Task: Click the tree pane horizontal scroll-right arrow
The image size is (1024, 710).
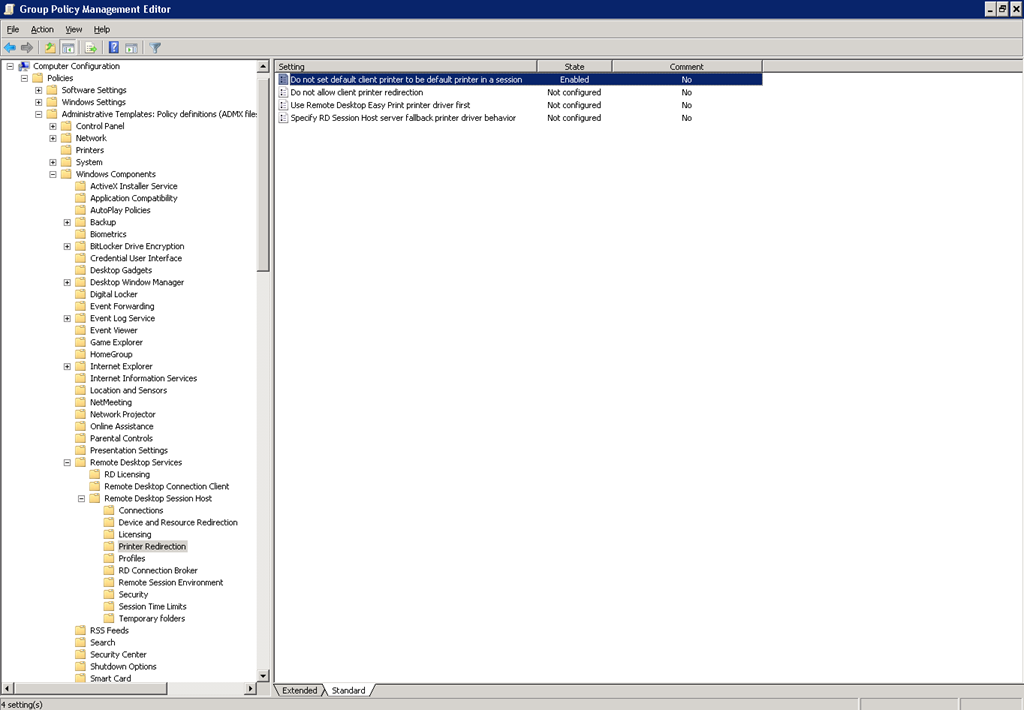Action: coord(250,688)
